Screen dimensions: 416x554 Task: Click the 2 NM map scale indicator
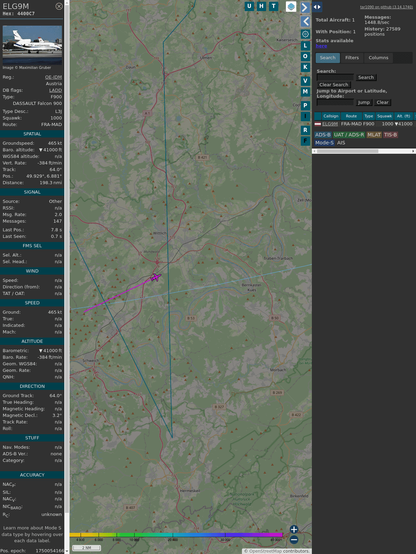86,548
